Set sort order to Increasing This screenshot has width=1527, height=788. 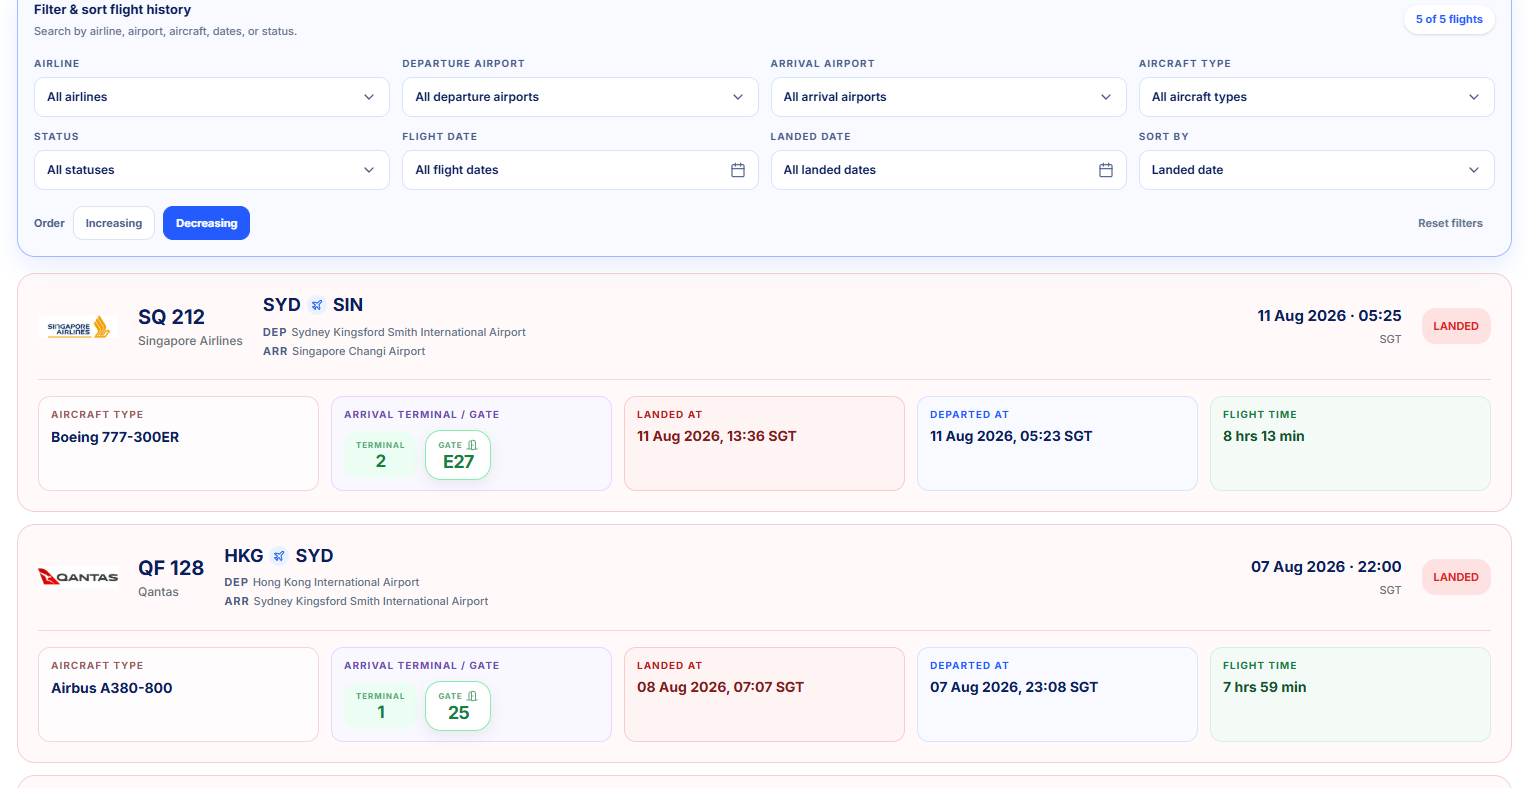tap(114, 223)
